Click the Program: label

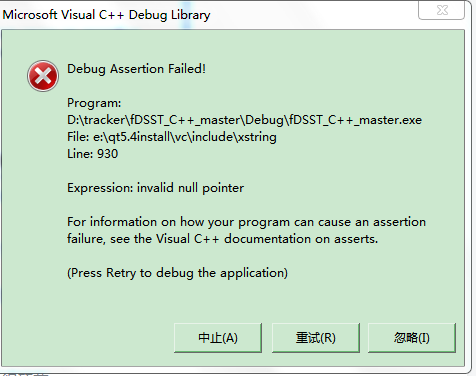94,103
